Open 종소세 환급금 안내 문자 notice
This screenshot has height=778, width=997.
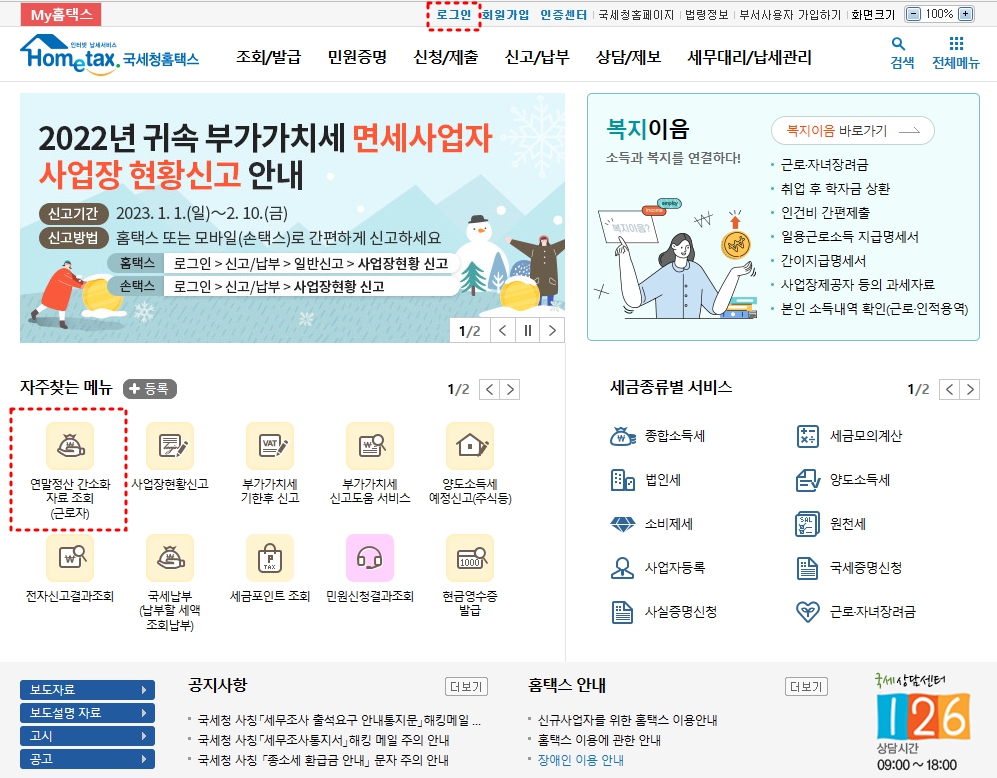click(x=323, y=760)
